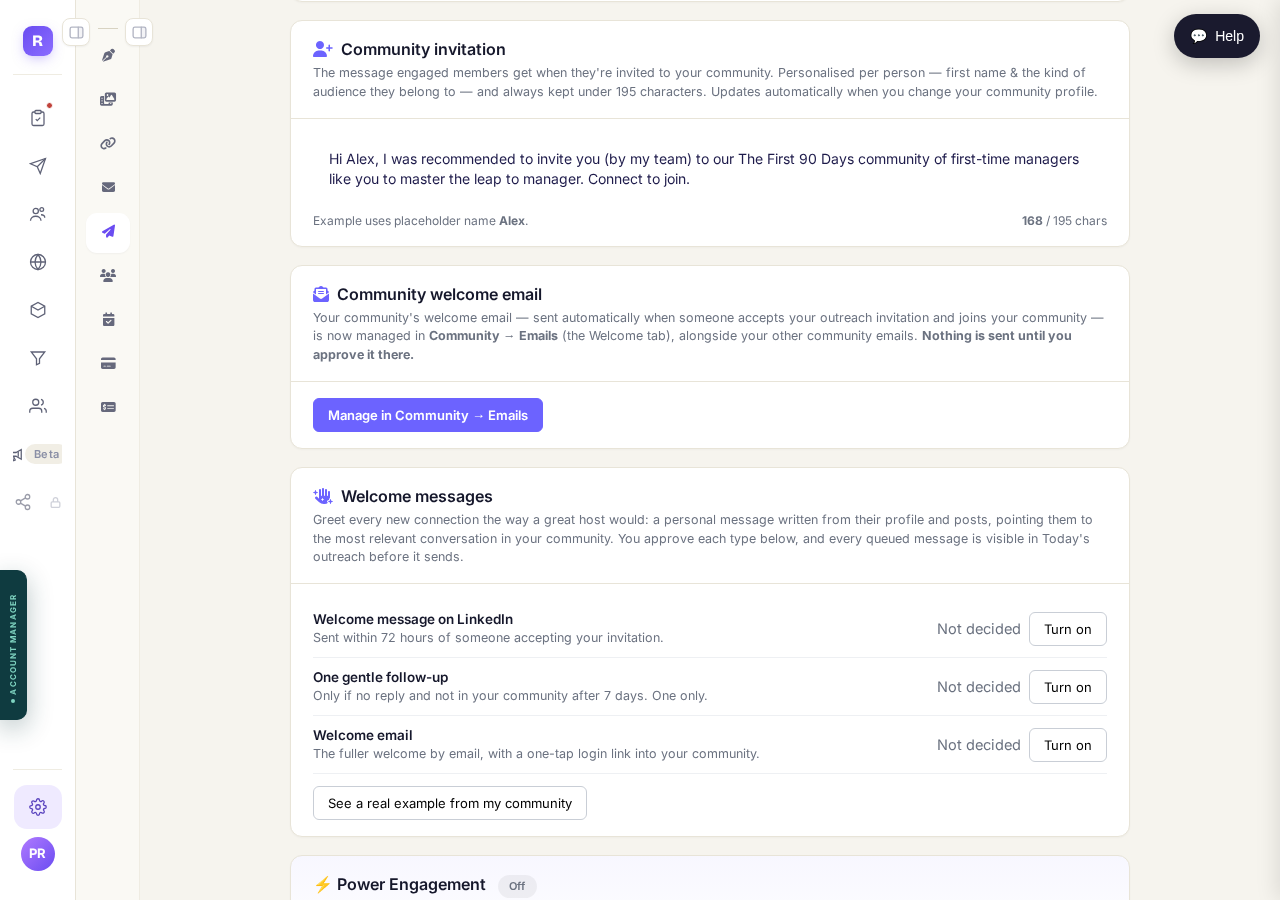Turn on One gentle follow-up

coord(1068,687)
